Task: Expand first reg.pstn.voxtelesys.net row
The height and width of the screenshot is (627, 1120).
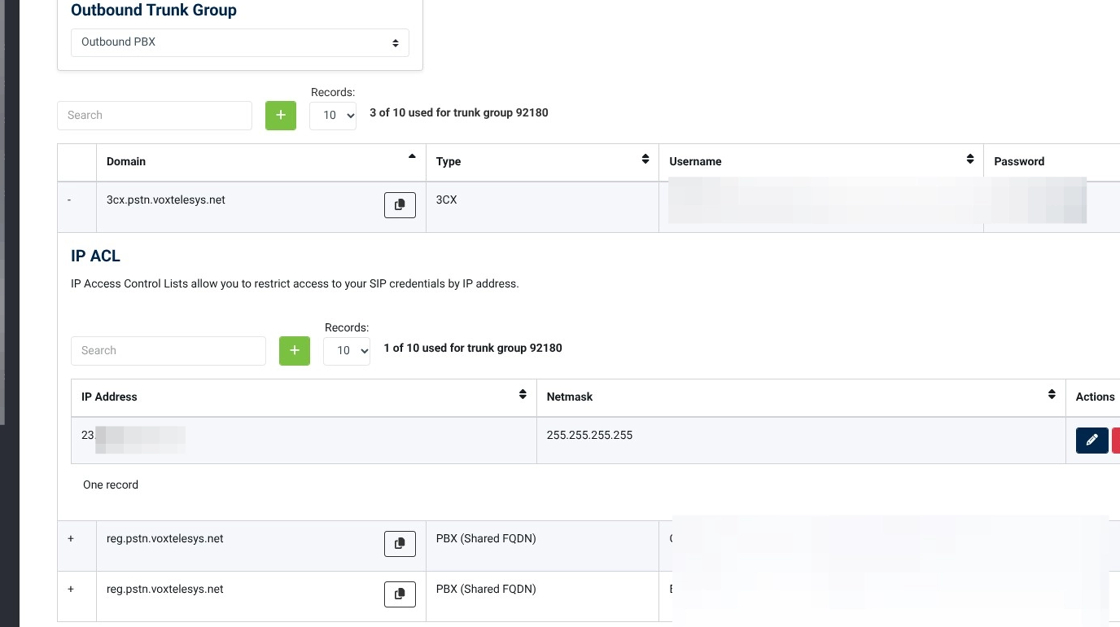Action: [x=70, y=539]
